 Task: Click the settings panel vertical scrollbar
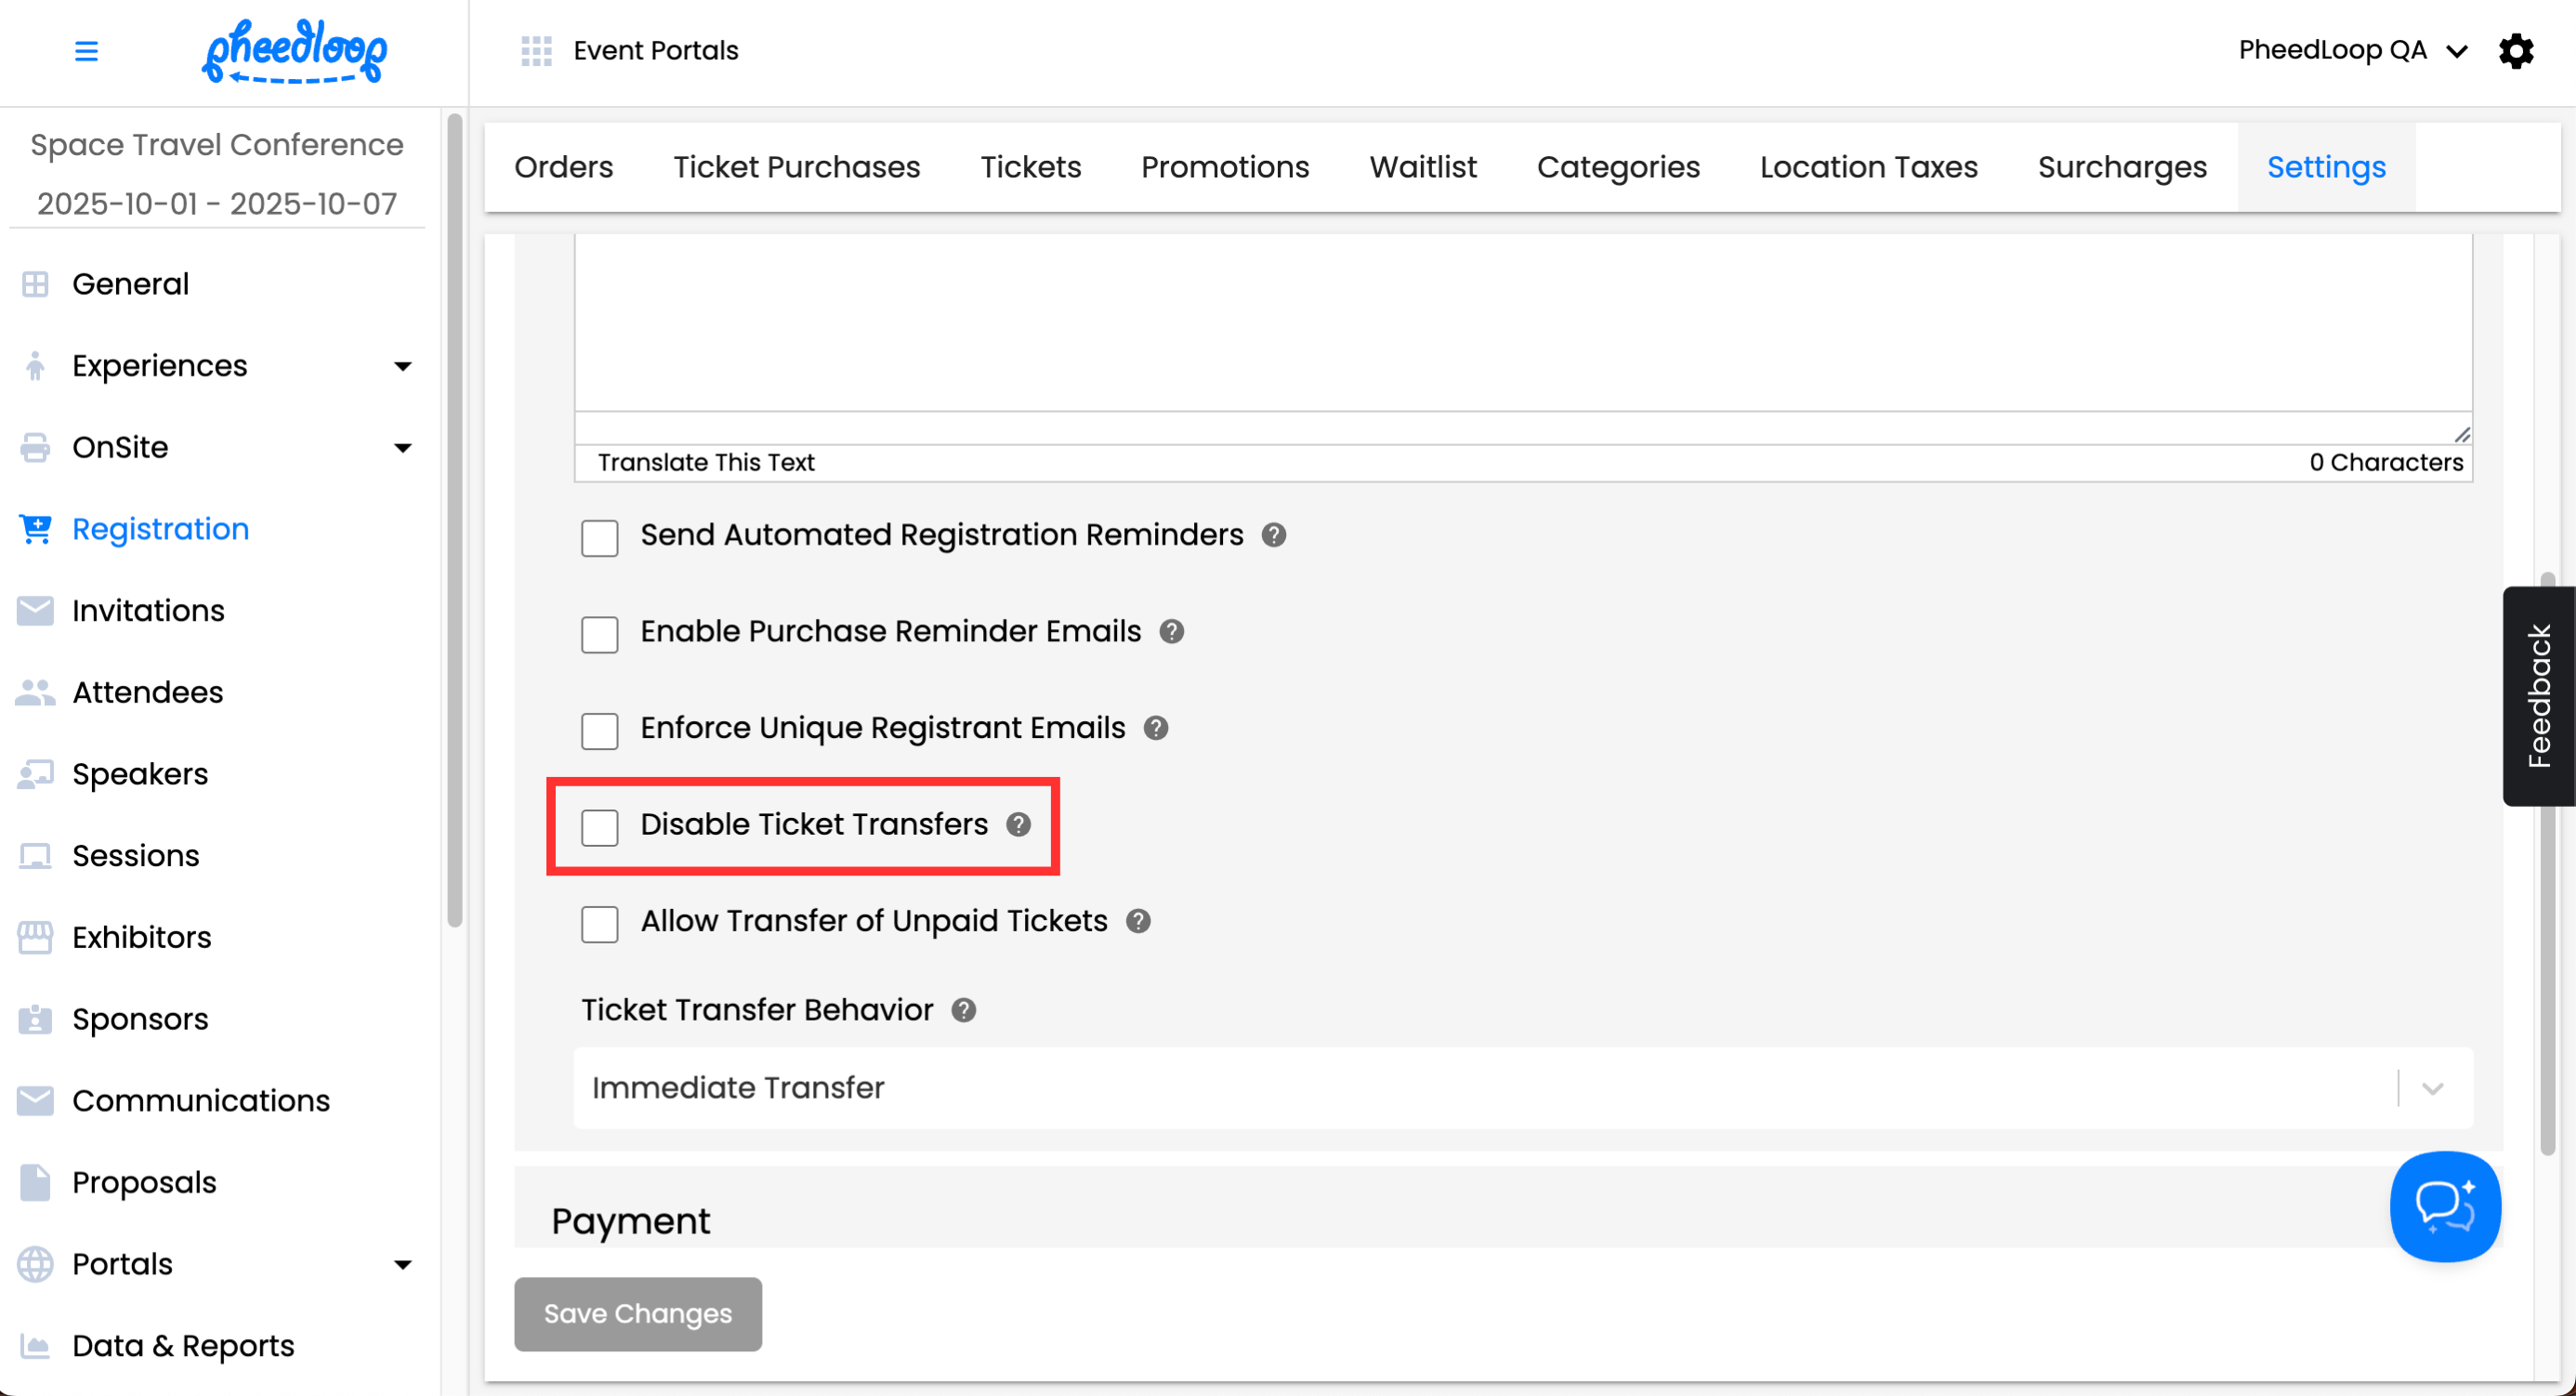click(2546, 980)
